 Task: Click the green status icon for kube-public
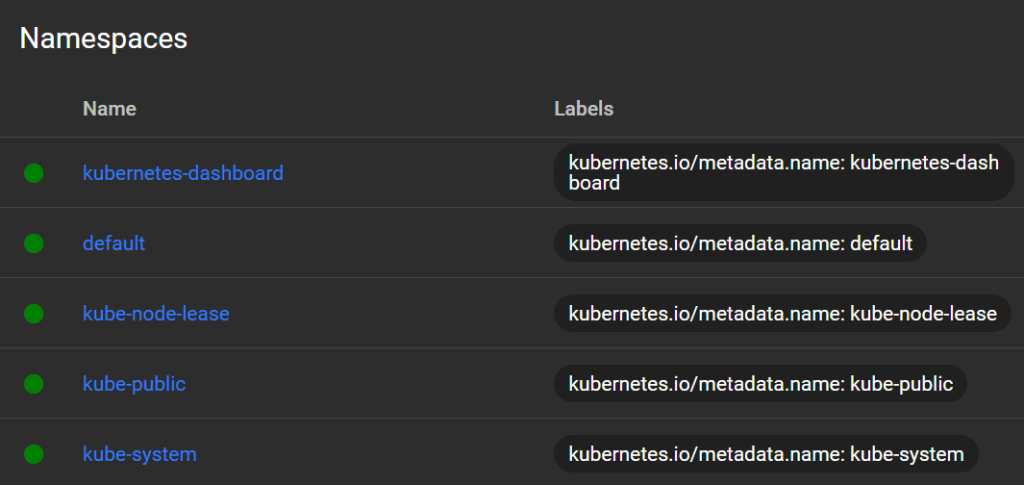[x=33, y=384]
